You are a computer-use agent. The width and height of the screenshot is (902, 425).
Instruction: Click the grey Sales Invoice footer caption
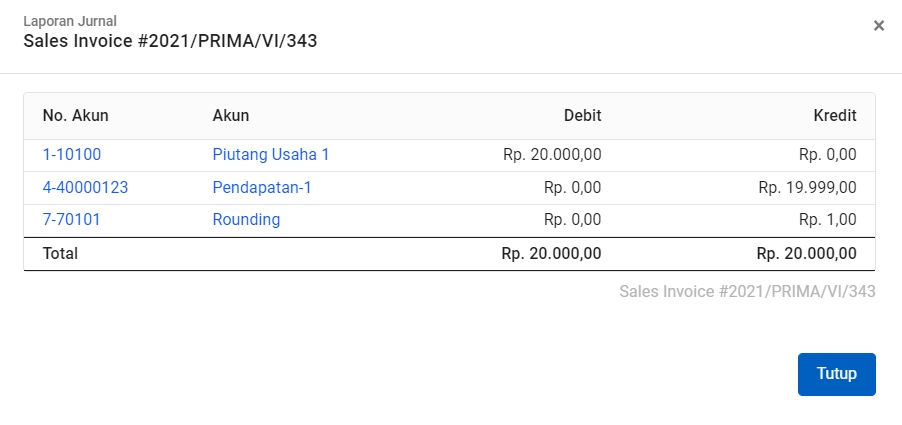tap(747, 292)
